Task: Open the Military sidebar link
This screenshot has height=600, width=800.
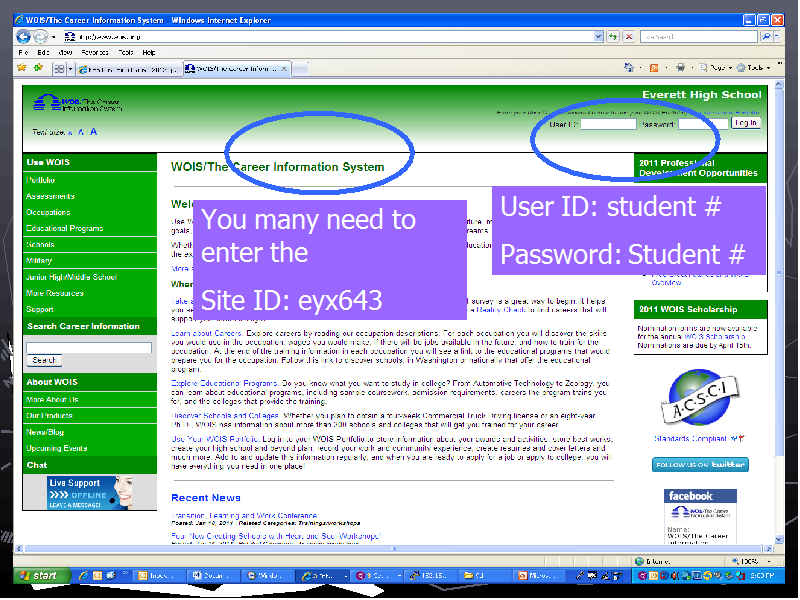Action: pos(39,261)
